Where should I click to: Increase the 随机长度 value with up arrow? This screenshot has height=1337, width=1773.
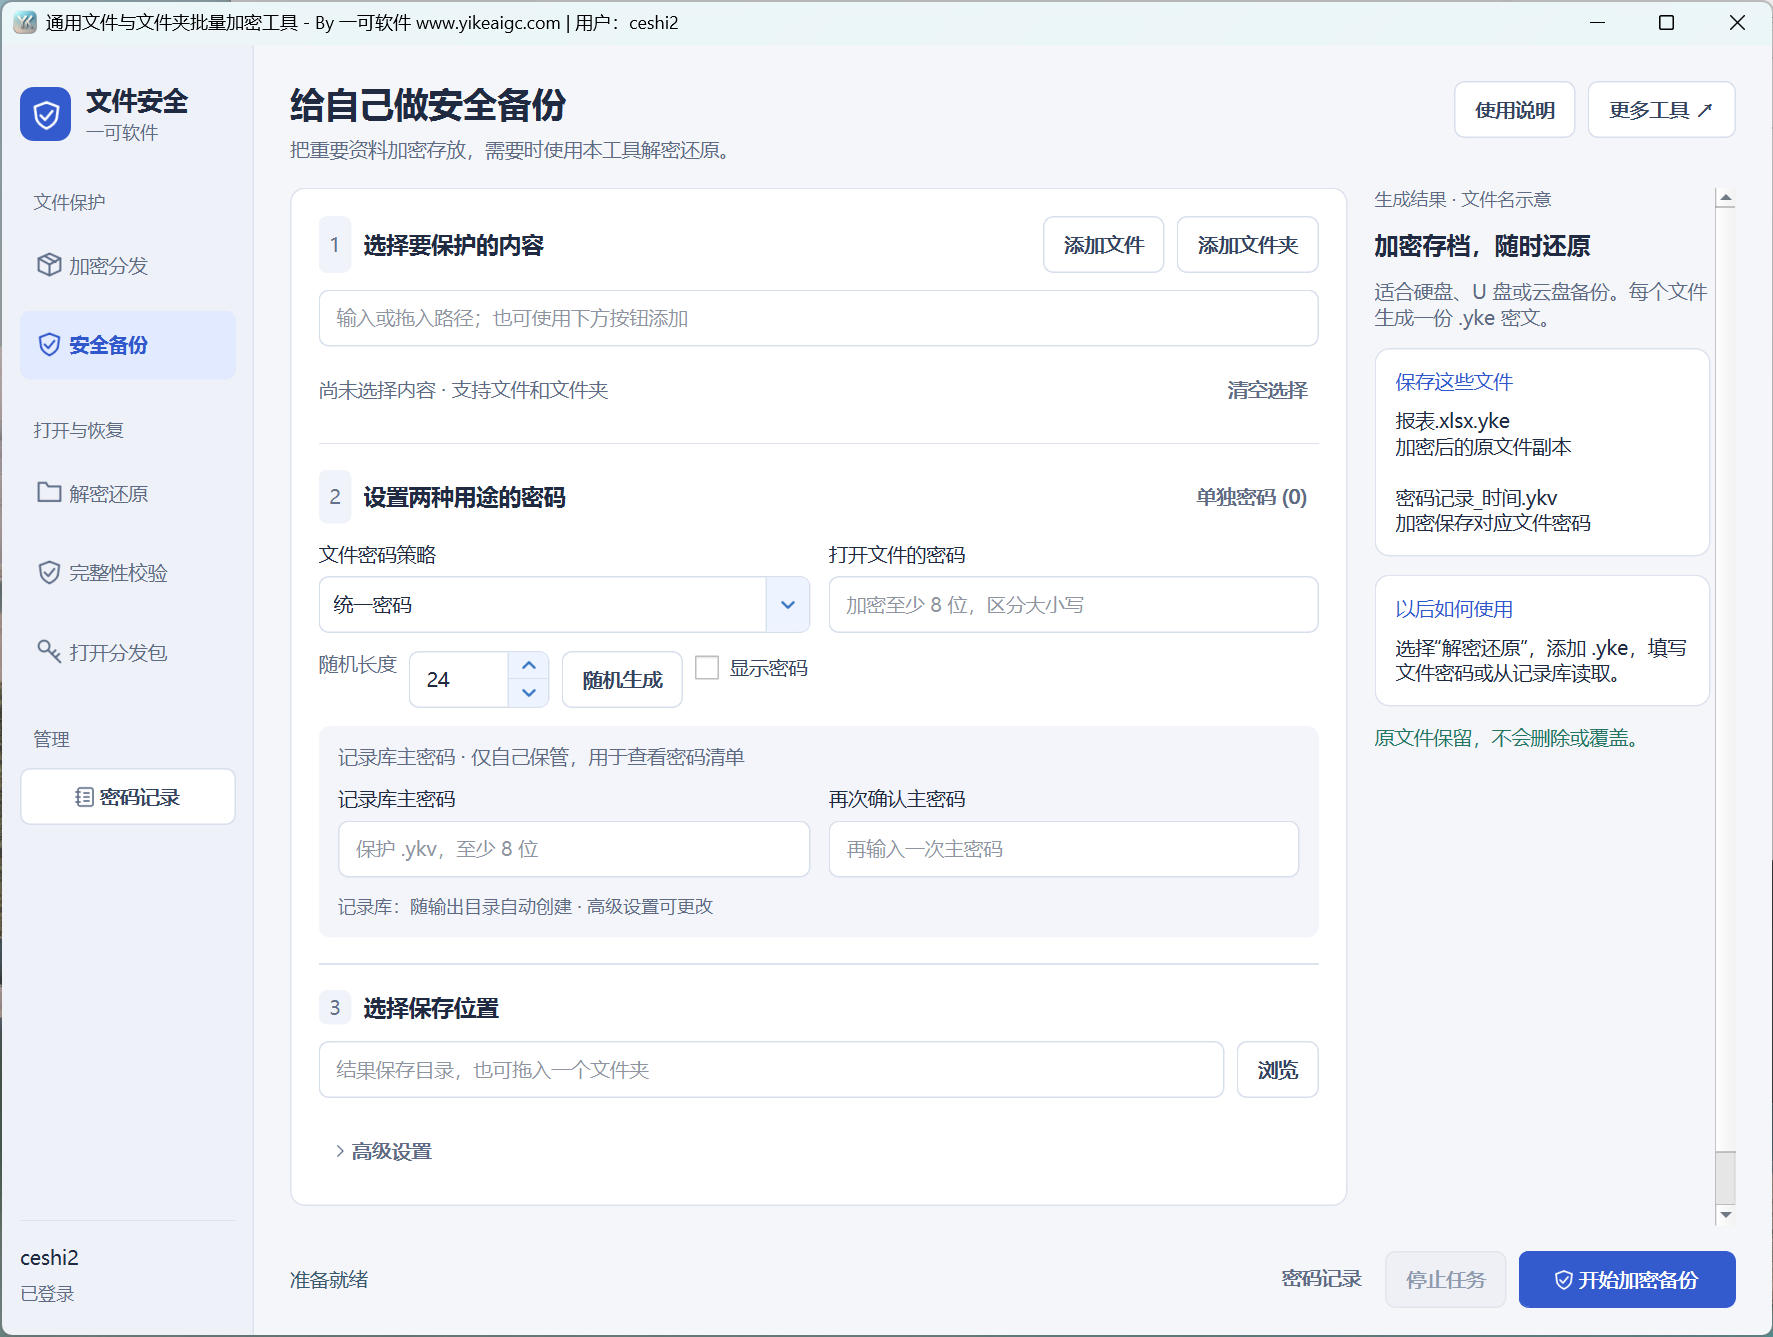tap(529, 665)
